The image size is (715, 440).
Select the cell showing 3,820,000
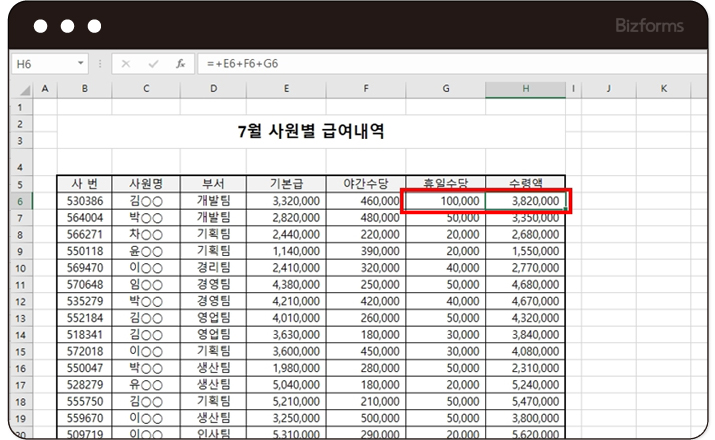click(x=526, y=201)
